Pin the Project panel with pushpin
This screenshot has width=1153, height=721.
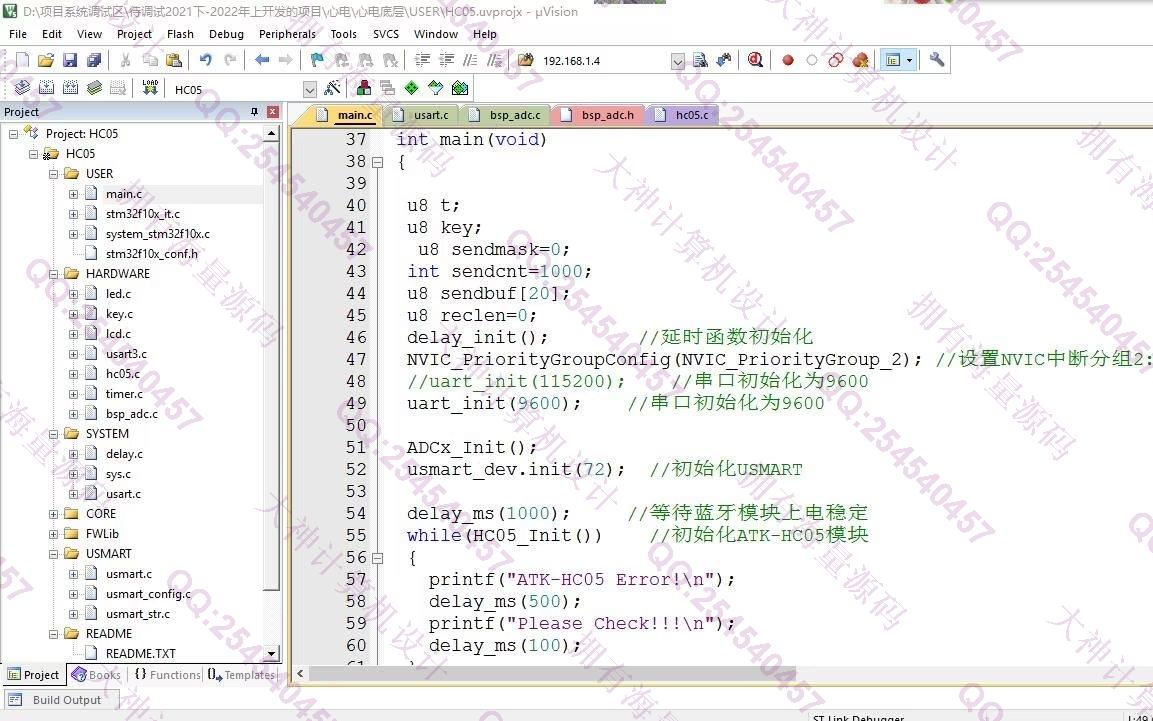tap(254, 112)
